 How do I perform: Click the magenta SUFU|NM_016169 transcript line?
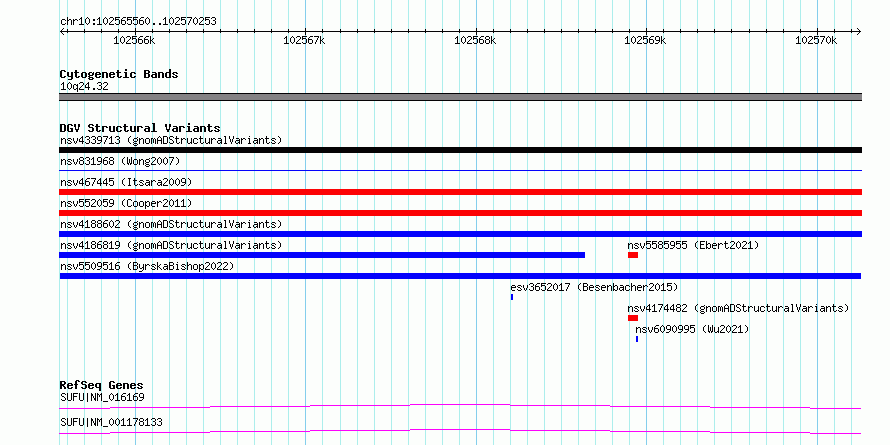(460, 406)
